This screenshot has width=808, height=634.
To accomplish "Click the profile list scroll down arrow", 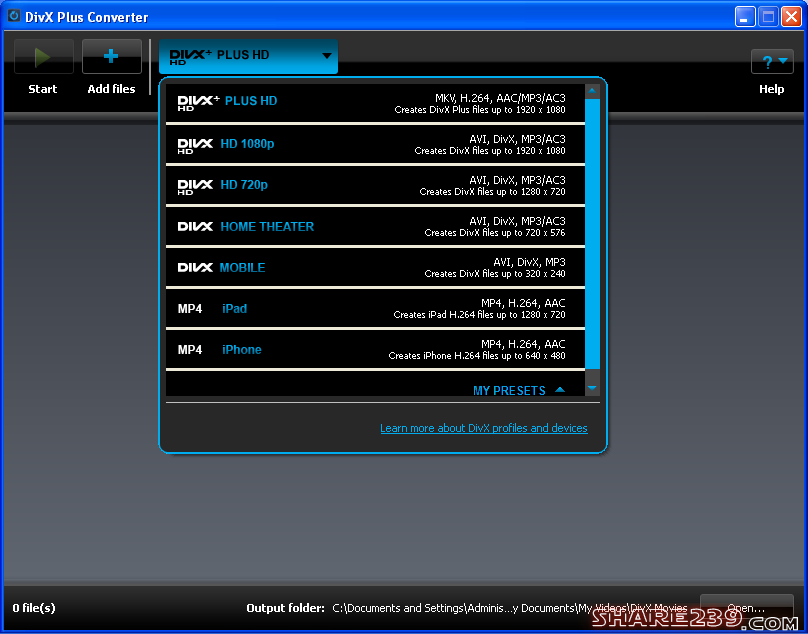I will point(592,388).
